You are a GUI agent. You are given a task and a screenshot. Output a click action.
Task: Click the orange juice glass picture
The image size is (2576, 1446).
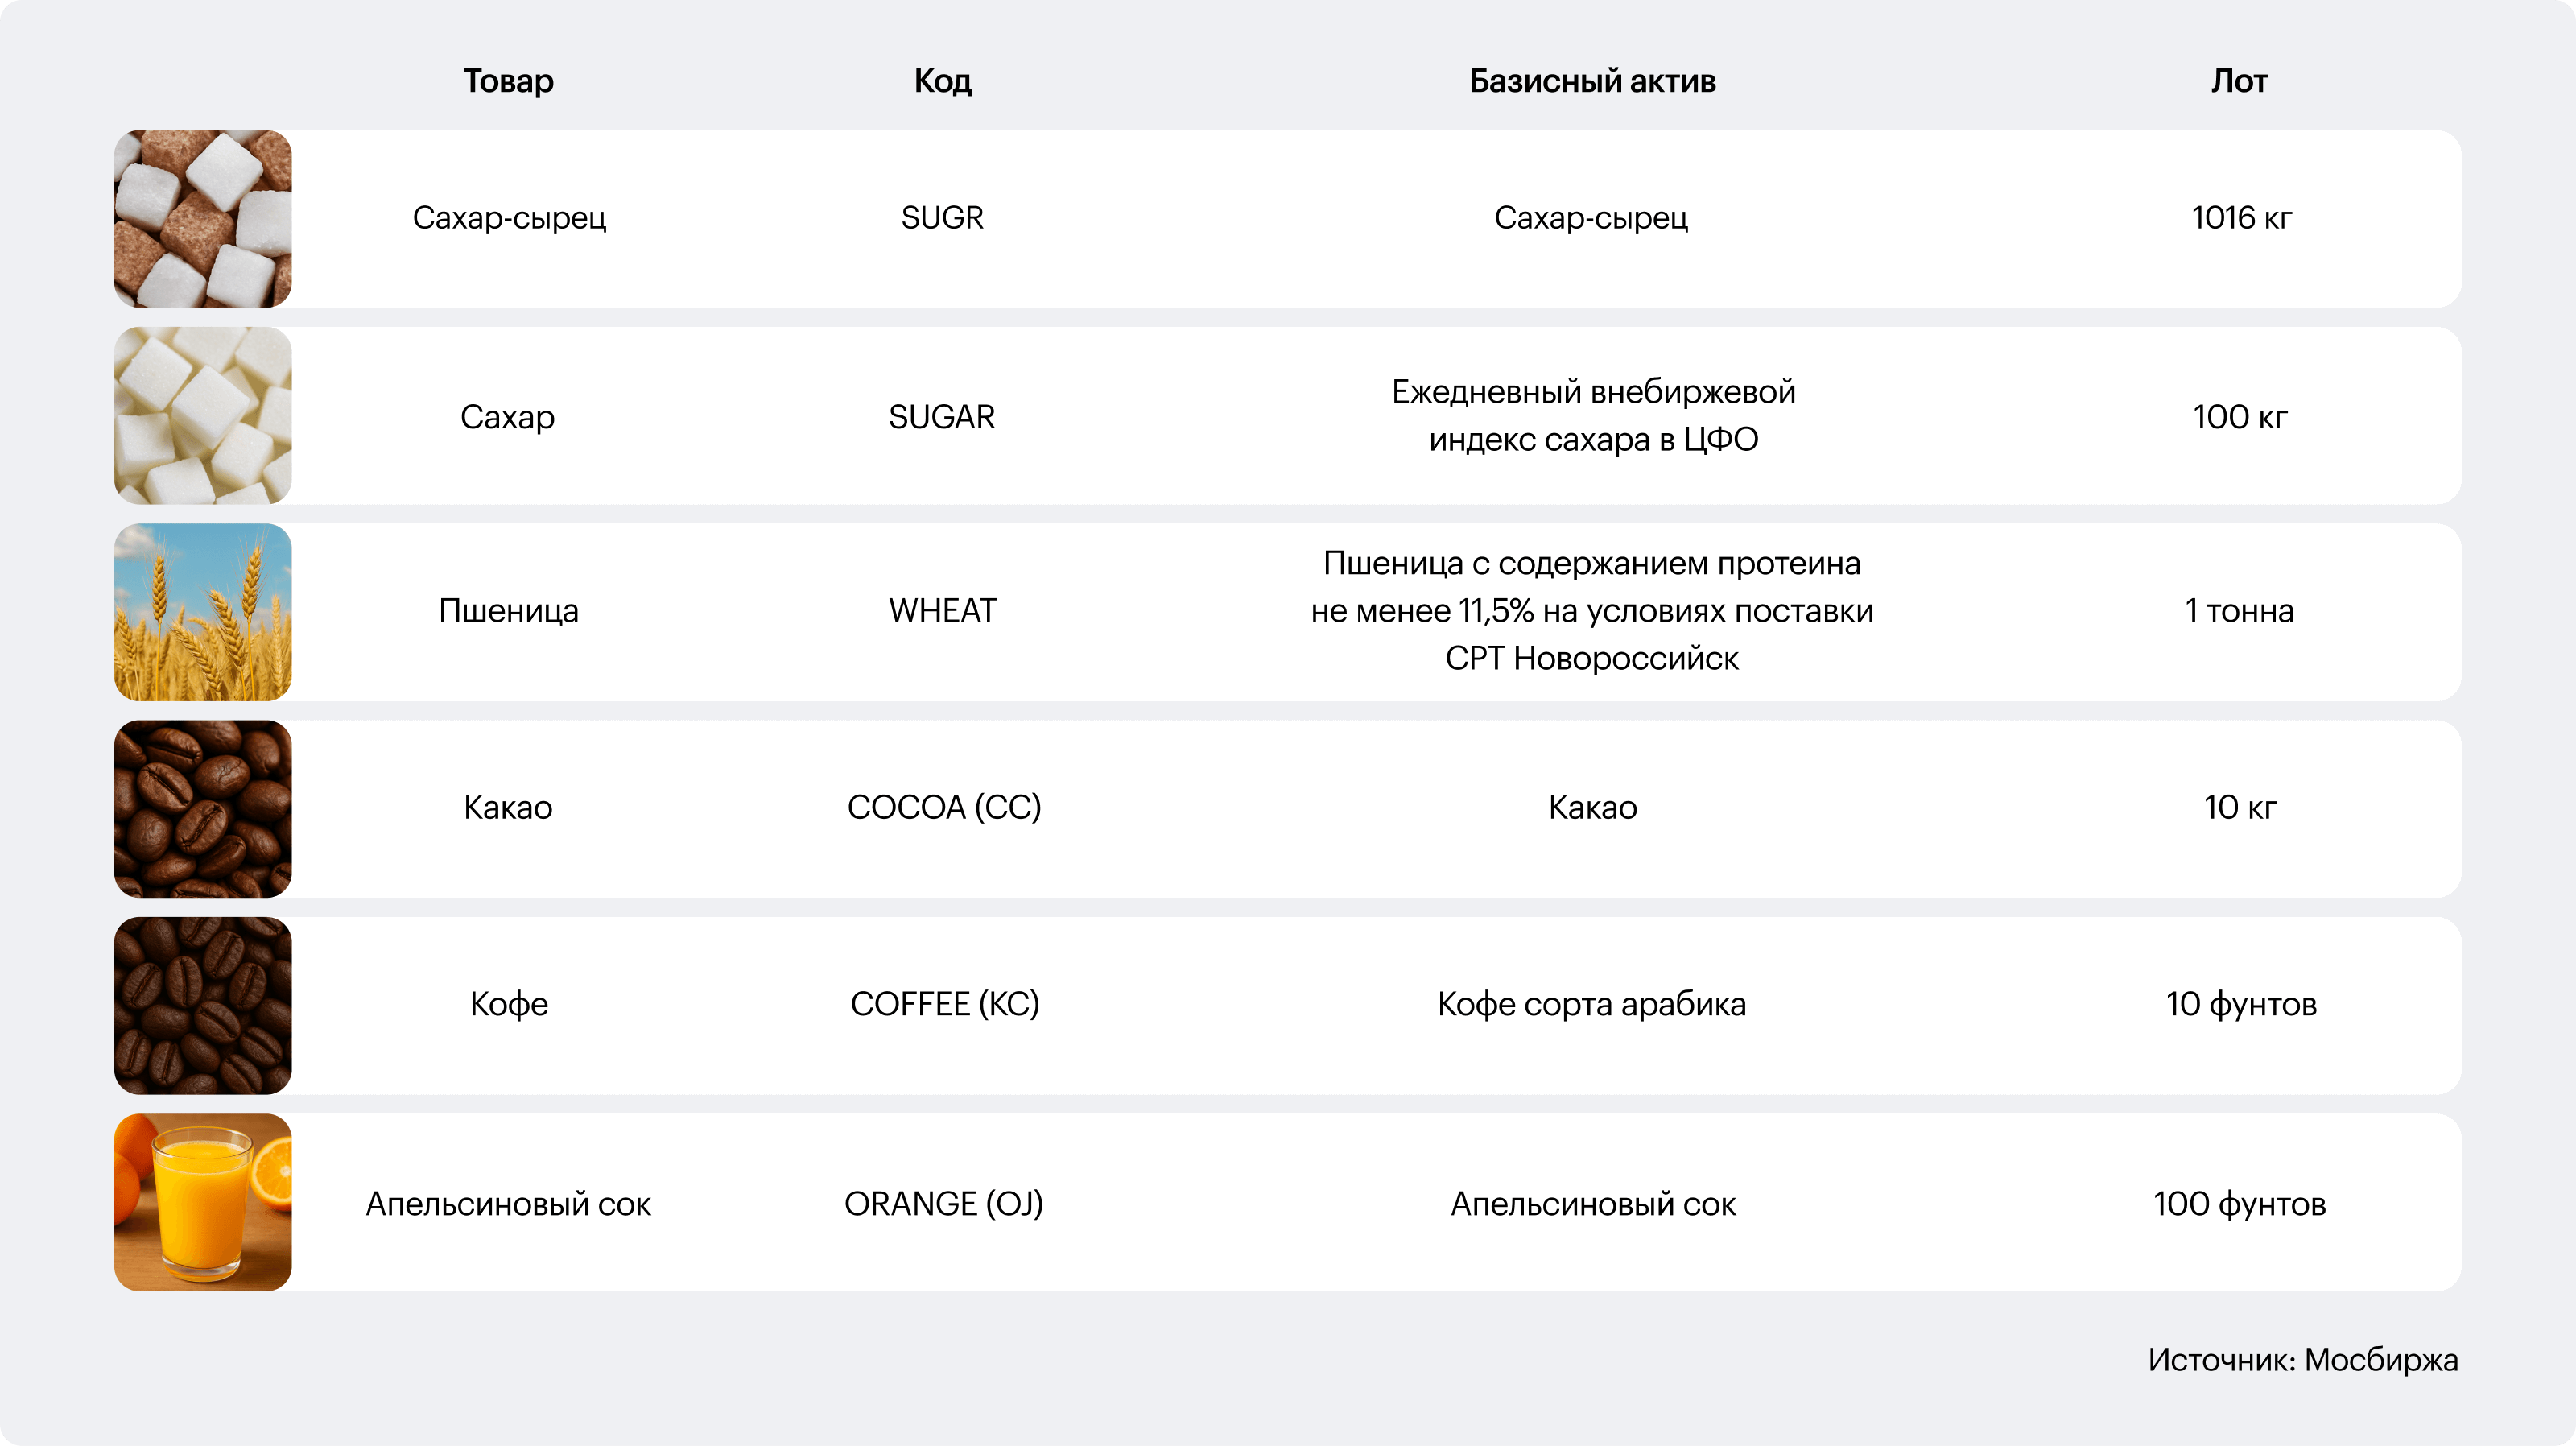coord(203,1202)
